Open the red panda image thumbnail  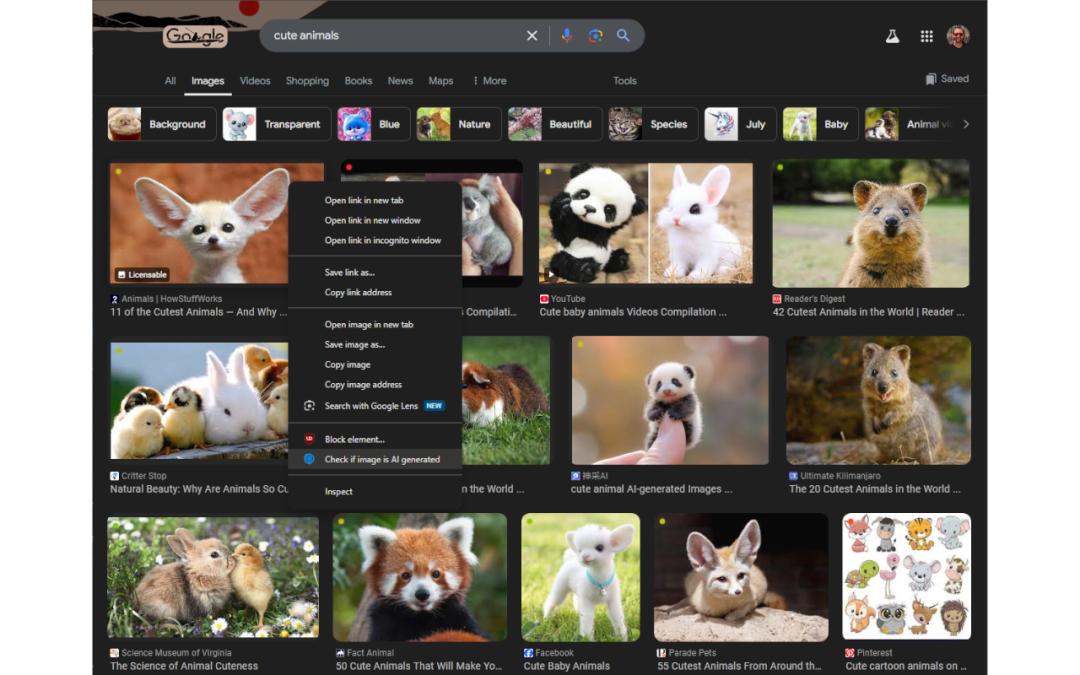point(419,577)
